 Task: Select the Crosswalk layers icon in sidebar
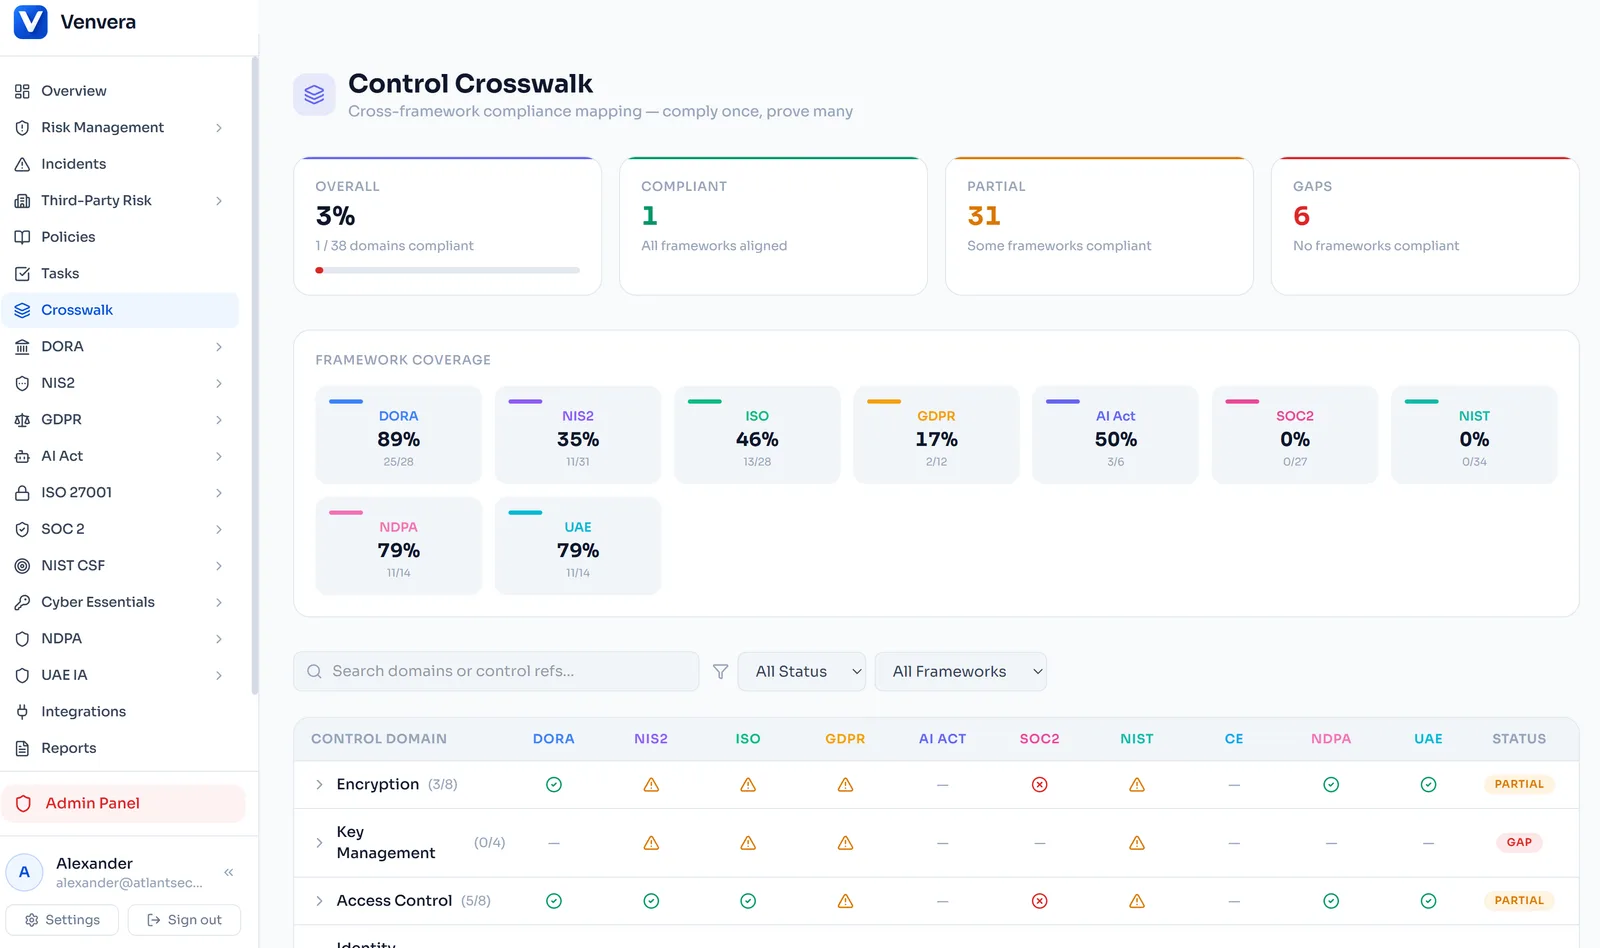pos(22,310)
